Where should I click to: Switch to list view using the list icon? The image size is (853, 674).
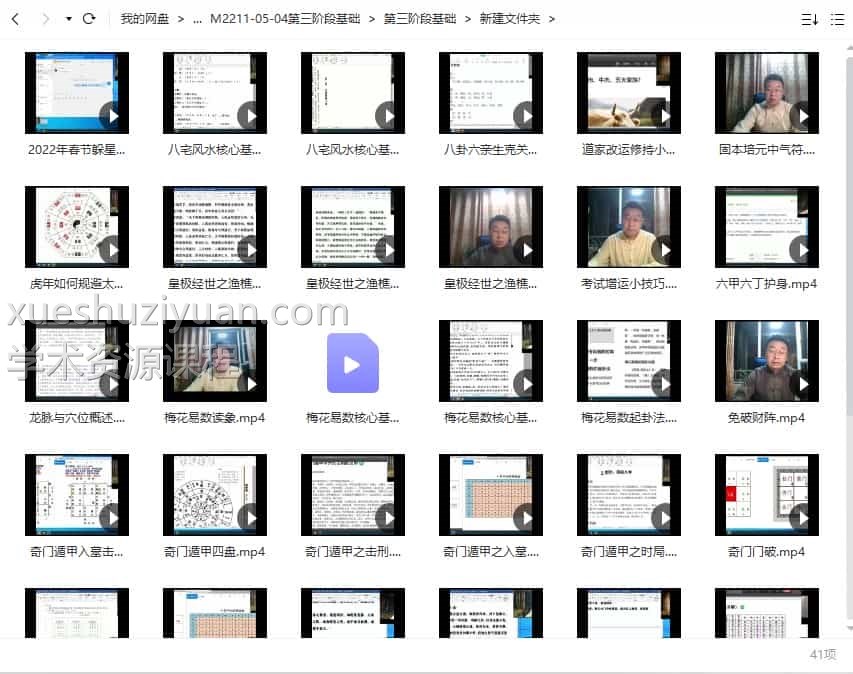(x=838, y=18)
